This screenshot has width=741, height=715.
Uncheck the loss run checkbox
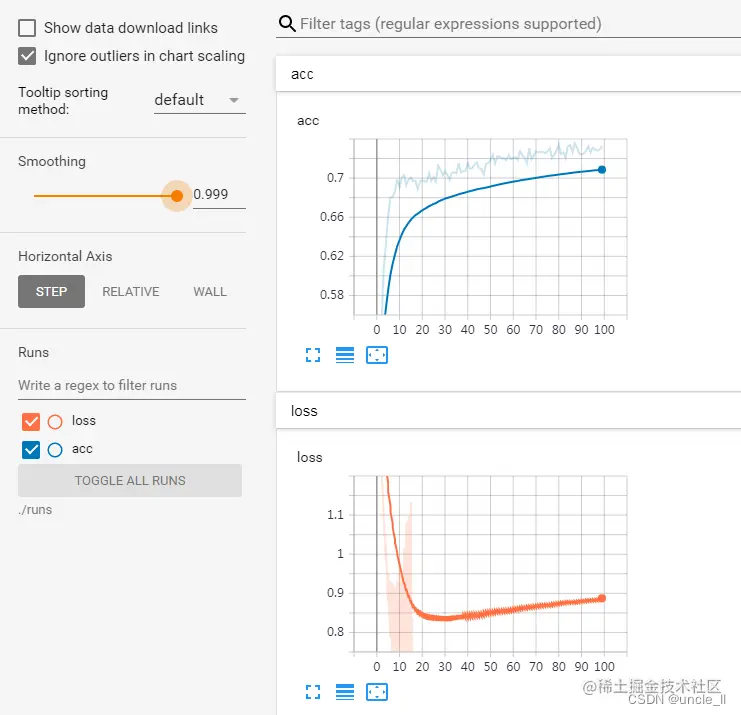(x=31, y=422)
